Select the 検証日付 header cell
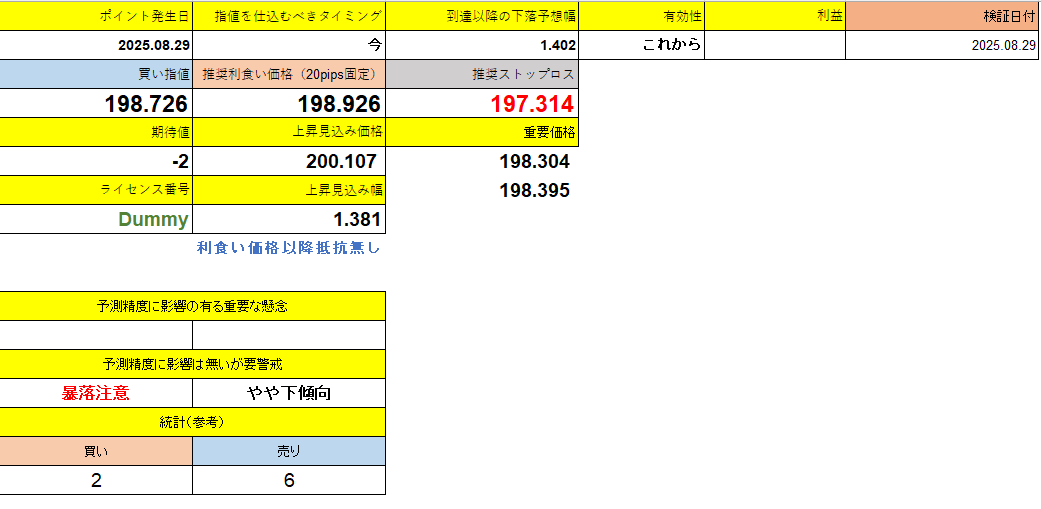 [942, 17]
